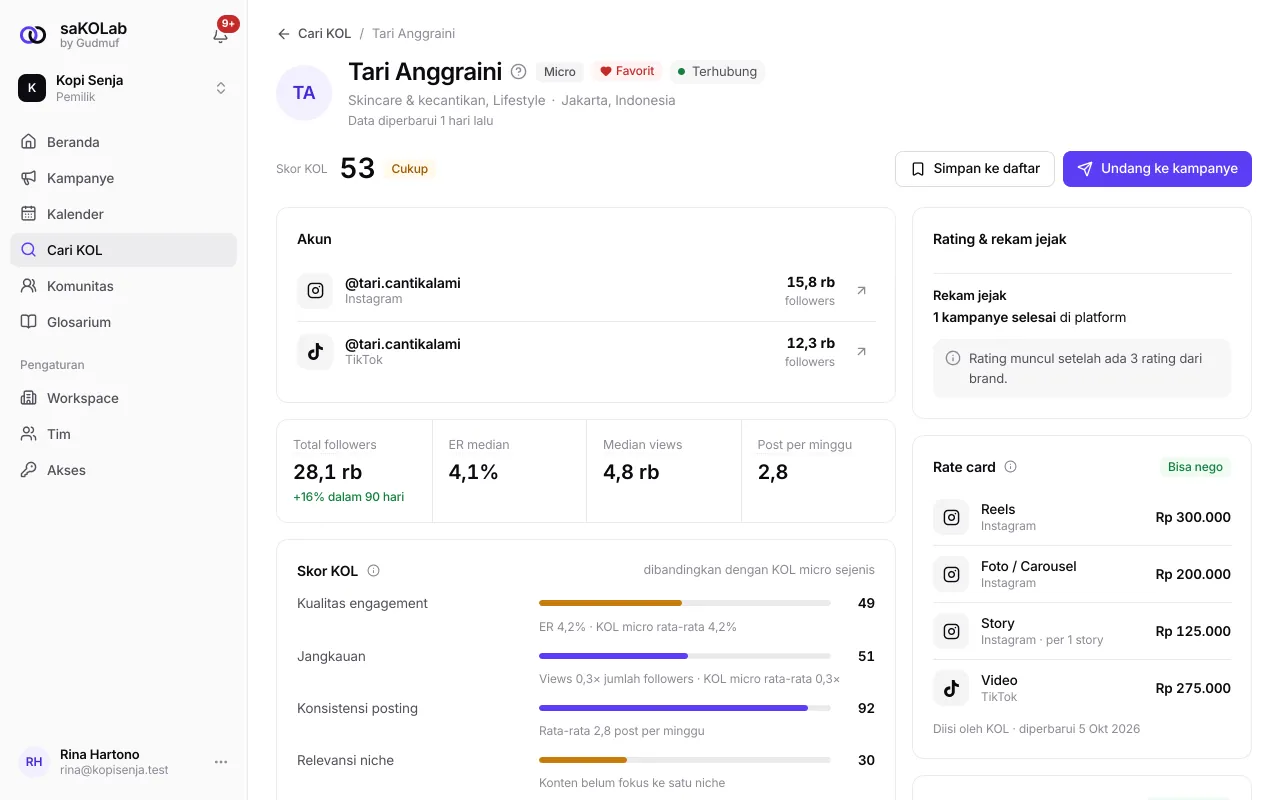Click the RH user avatar
The height and width of the screenshot is (800, 1280).
34,762
